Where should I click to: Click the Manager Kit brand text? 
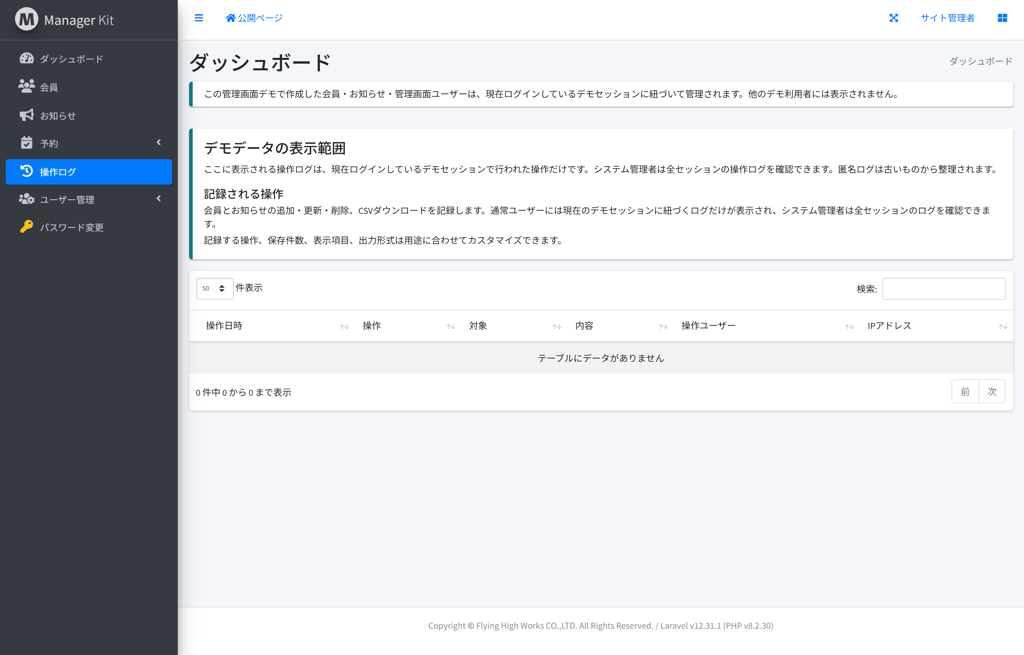79,20
